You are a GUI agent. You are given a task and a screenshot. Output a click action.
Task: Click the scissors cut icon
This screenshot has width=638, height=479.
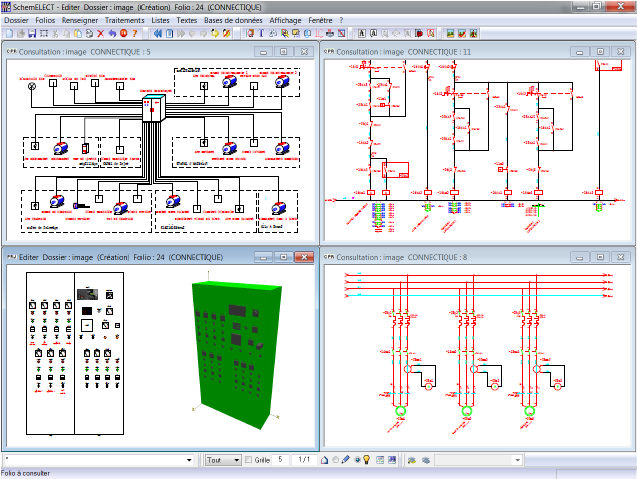(x=55, y=33)
